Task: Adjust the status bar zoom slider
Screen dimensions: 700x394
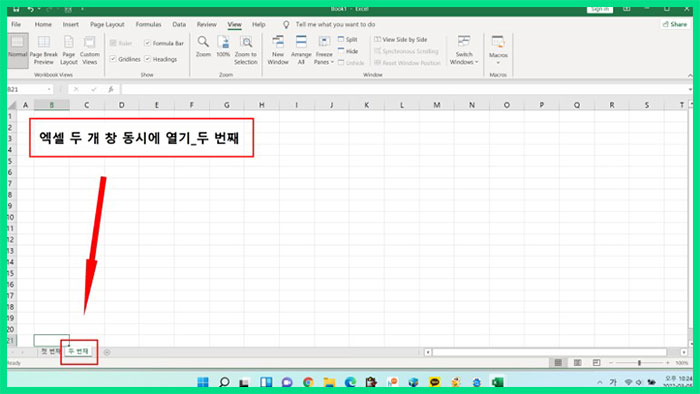Action: (639, 363)
